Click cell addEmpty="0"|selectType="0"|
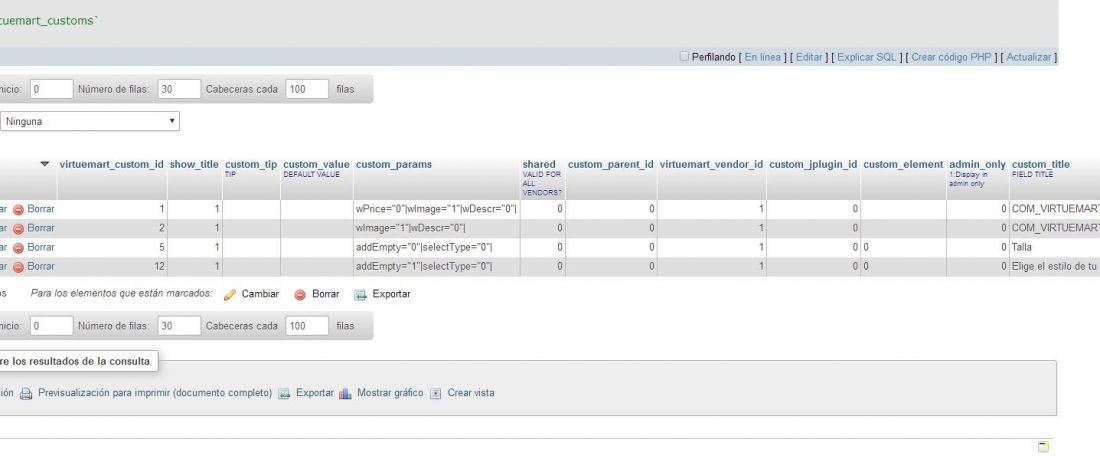The height and width of the screenshot is (472, 1100). (436, 247)
